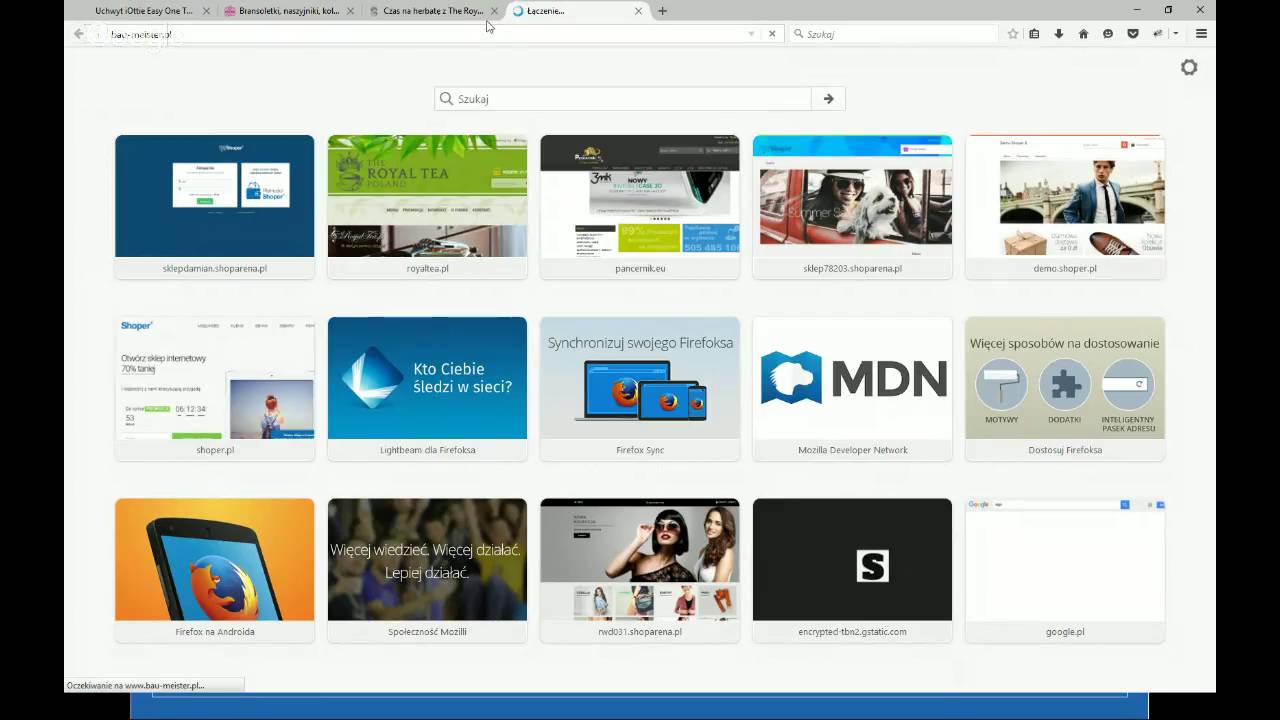Click the bookmark star icon
This screenshot has height=720, width=1280.
tap(1013, 34)
